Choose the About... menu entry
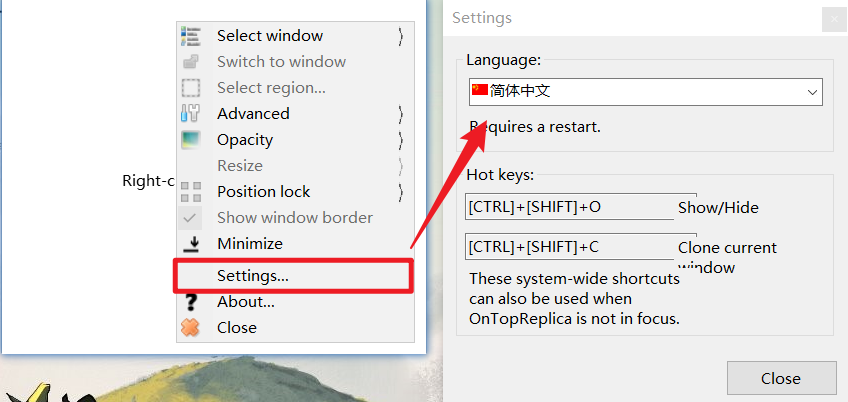Screen dimensions: 848x402 246,302
